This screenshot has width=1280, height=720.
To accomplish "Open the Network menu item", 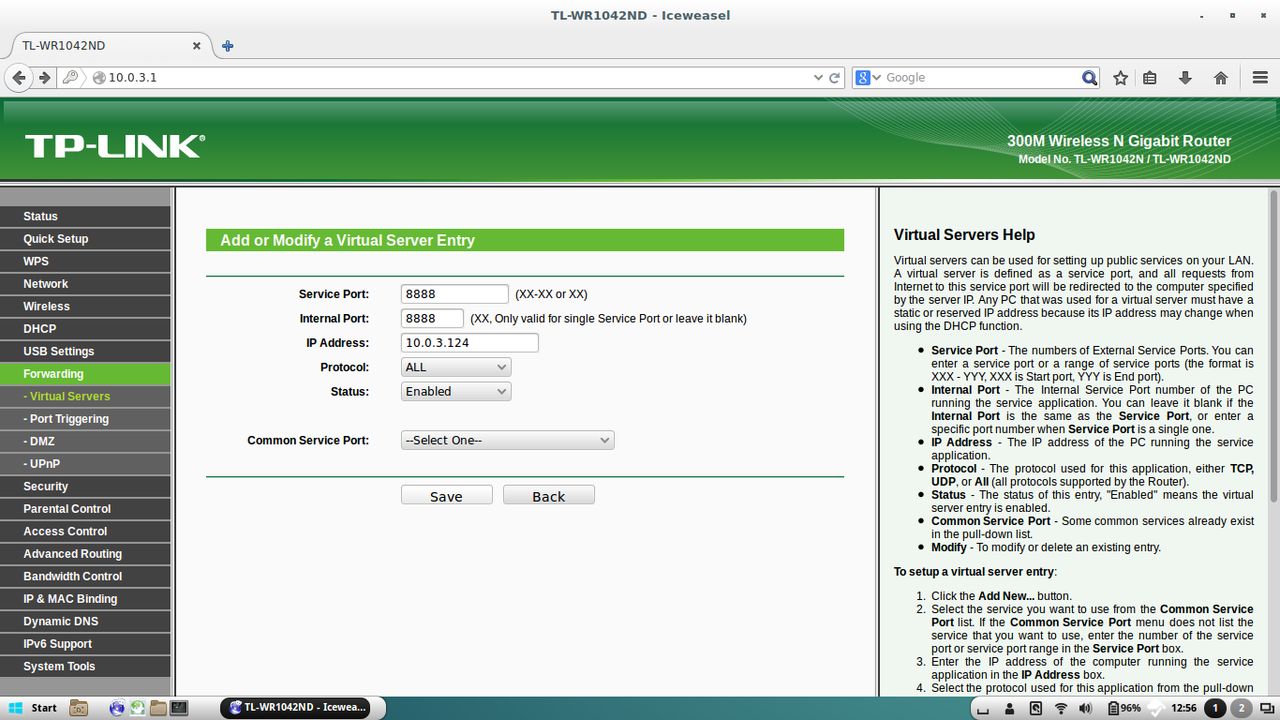I will [85, 284].
